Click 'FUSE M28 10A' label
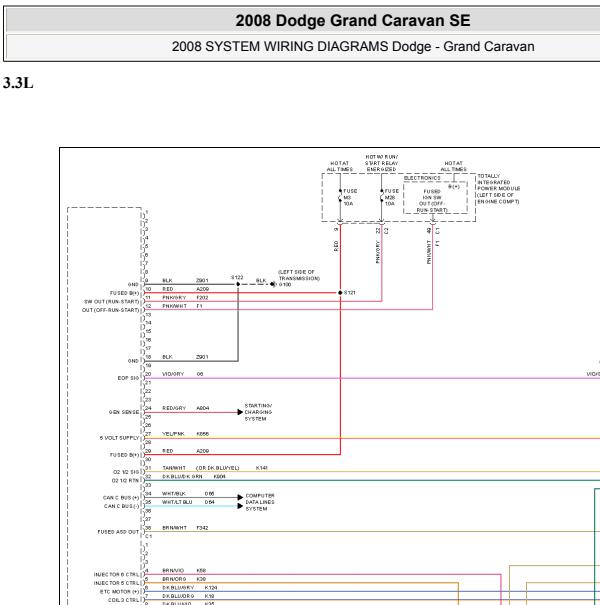 390,197
